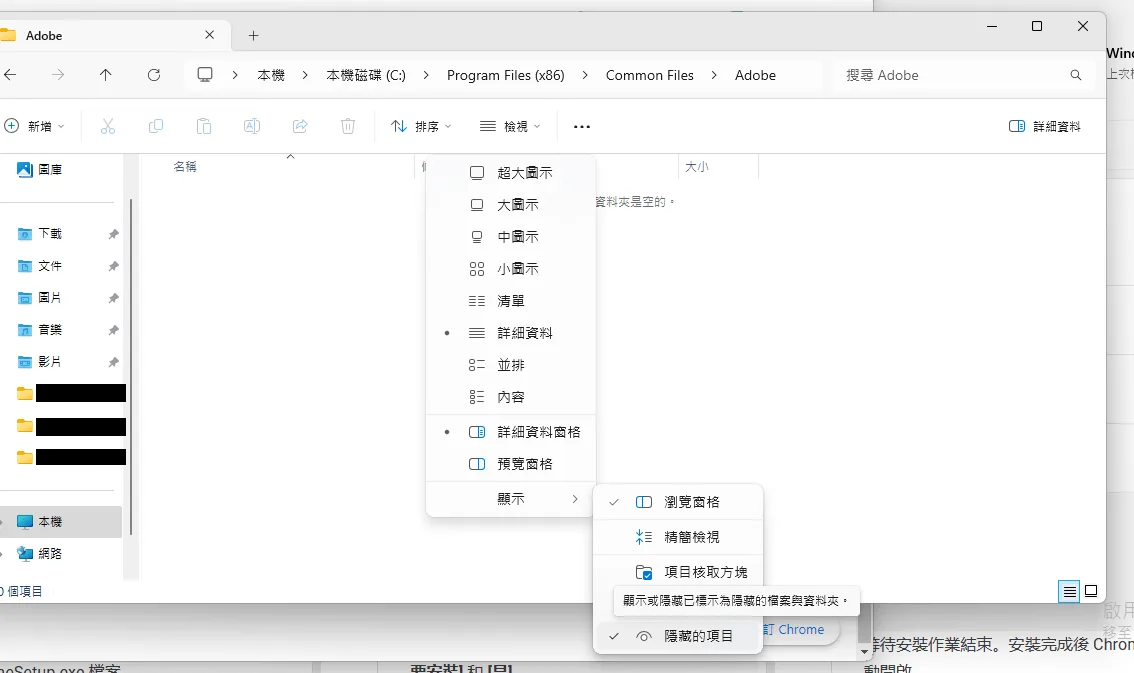Unpin 下載 using its pin icon
This screenshot has width=1134, height=673.
point(114,234)
